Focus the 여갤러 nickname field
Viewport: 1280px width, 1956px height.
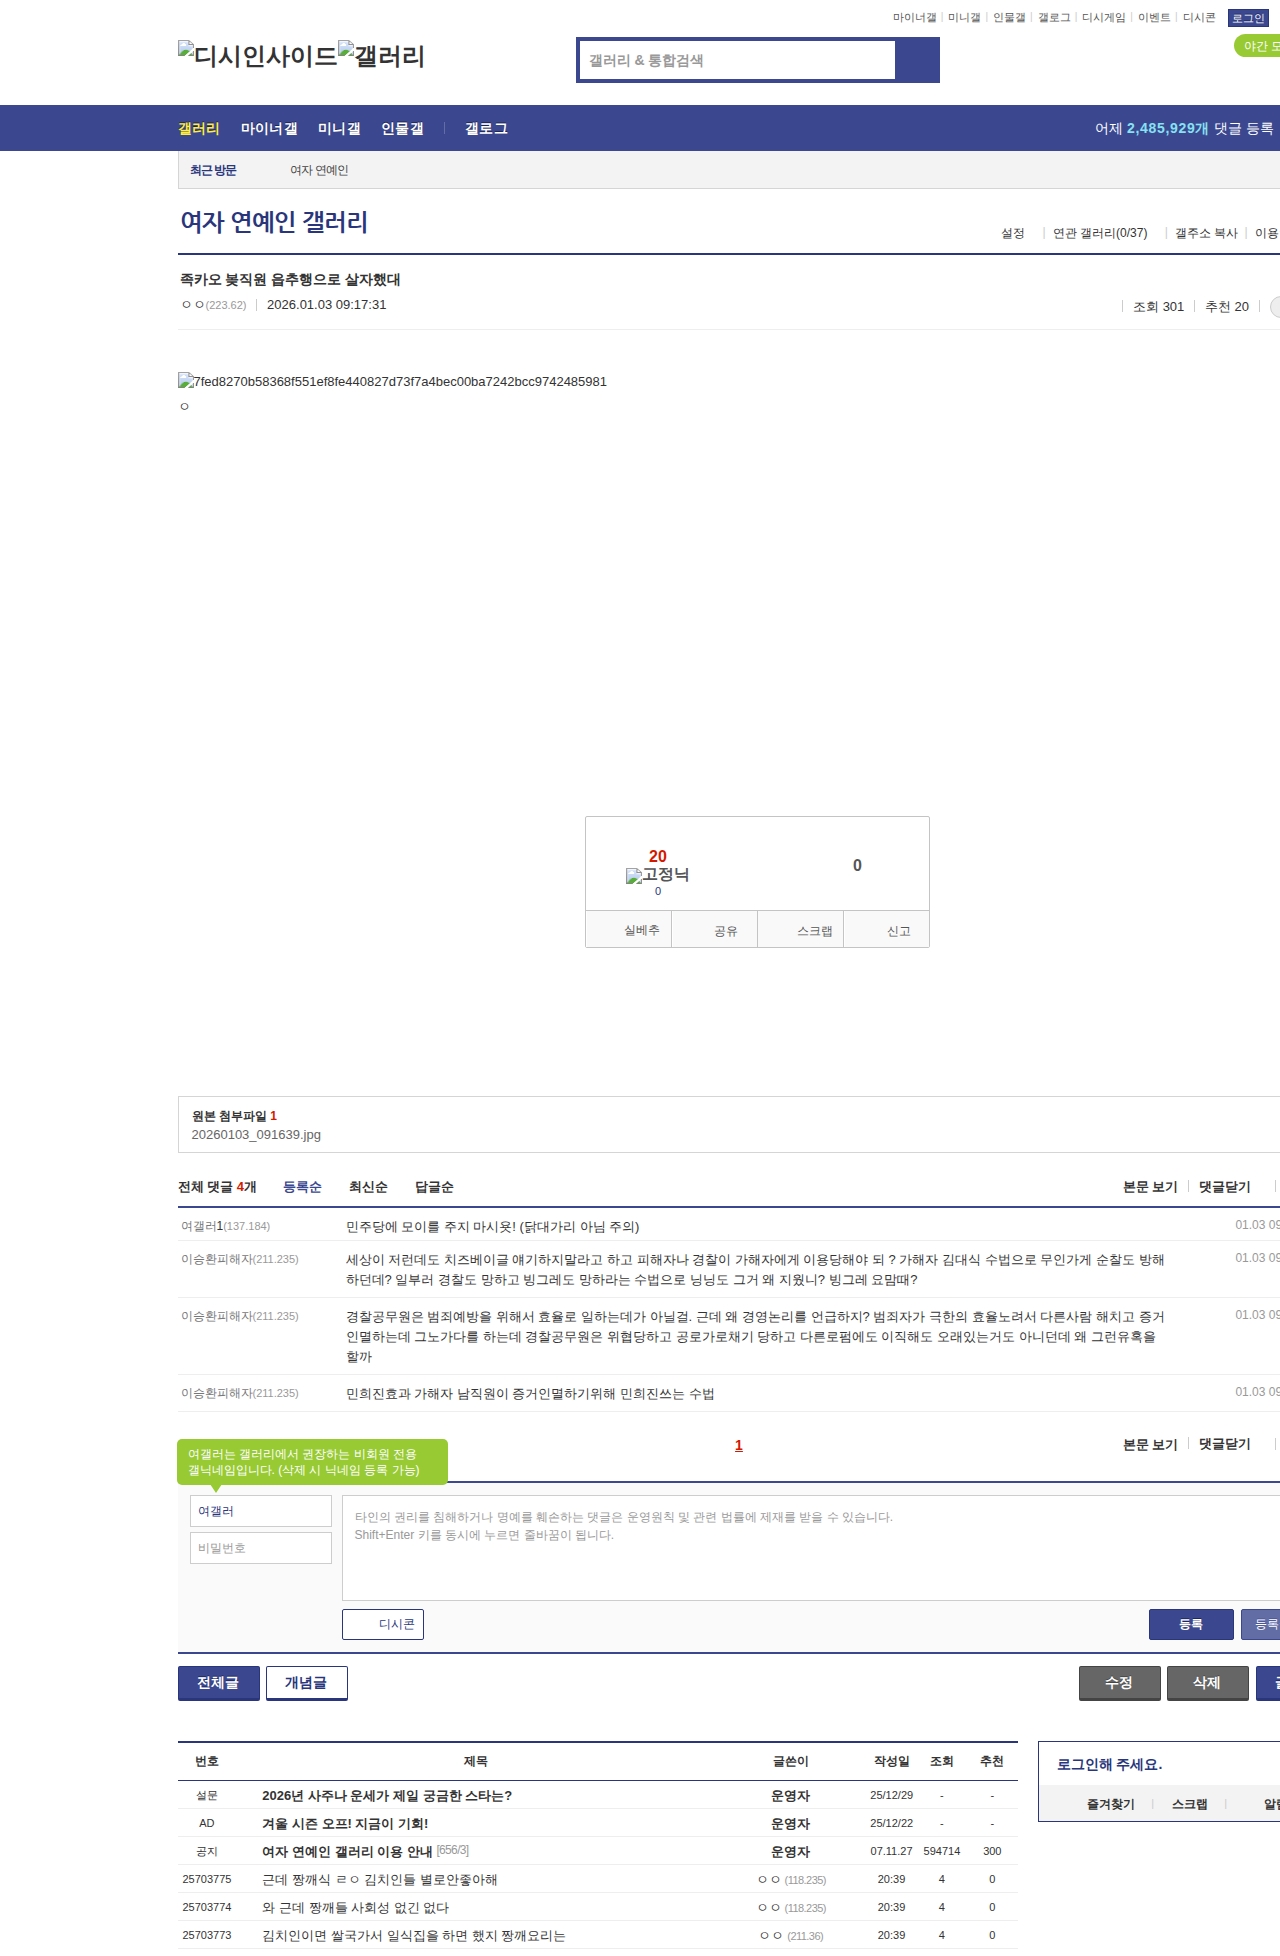[261, 1511]
